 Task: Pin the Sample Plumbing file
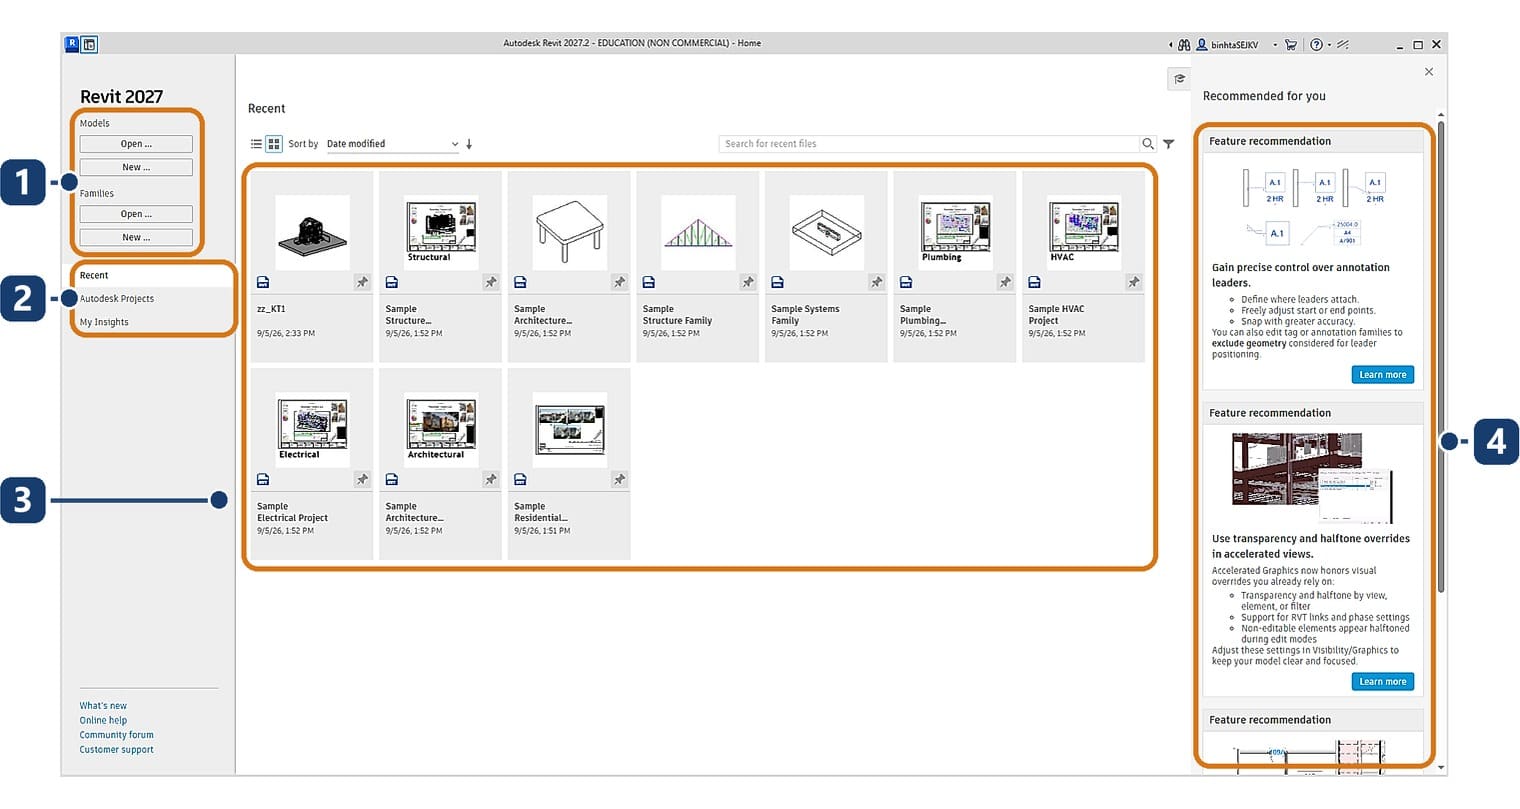click(1005, 283)
